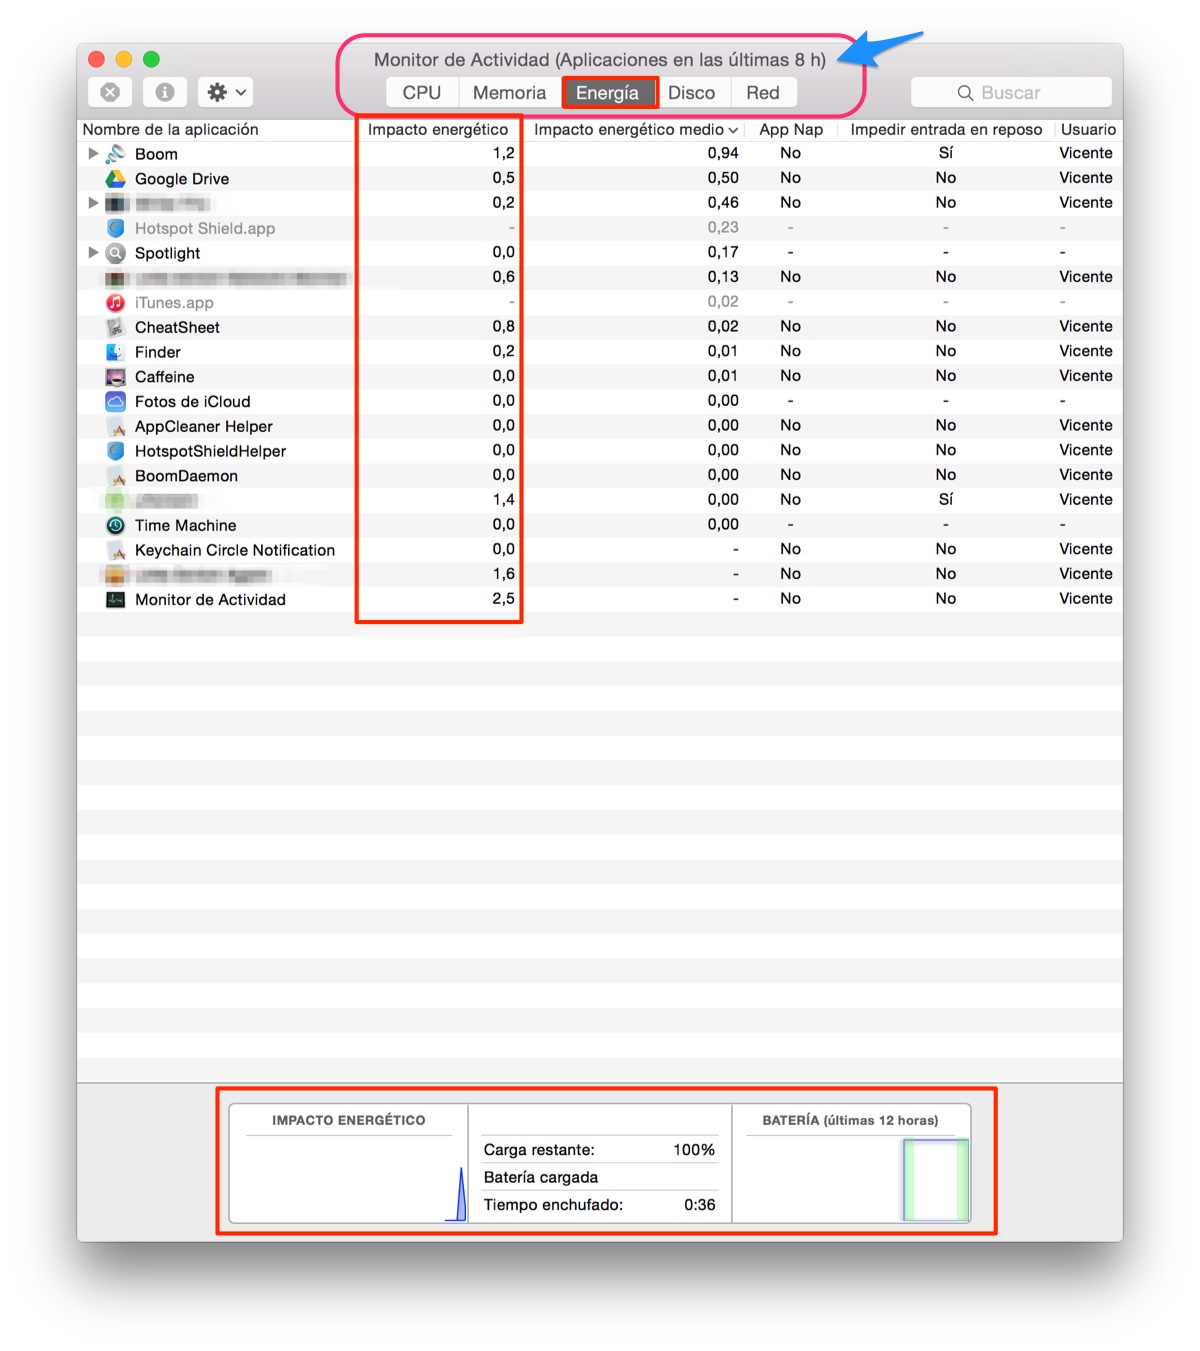The width and height of the screenshot is (1200, 1351).
Task: Select the Time Machine process name
Action: point(186,525)
